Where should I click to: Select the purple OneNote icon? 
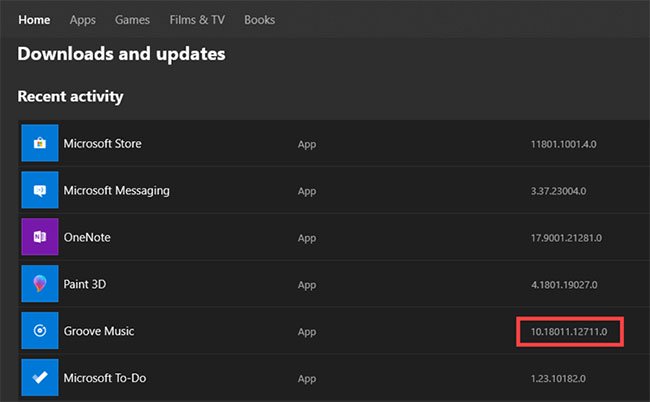[x=40, y=237]
